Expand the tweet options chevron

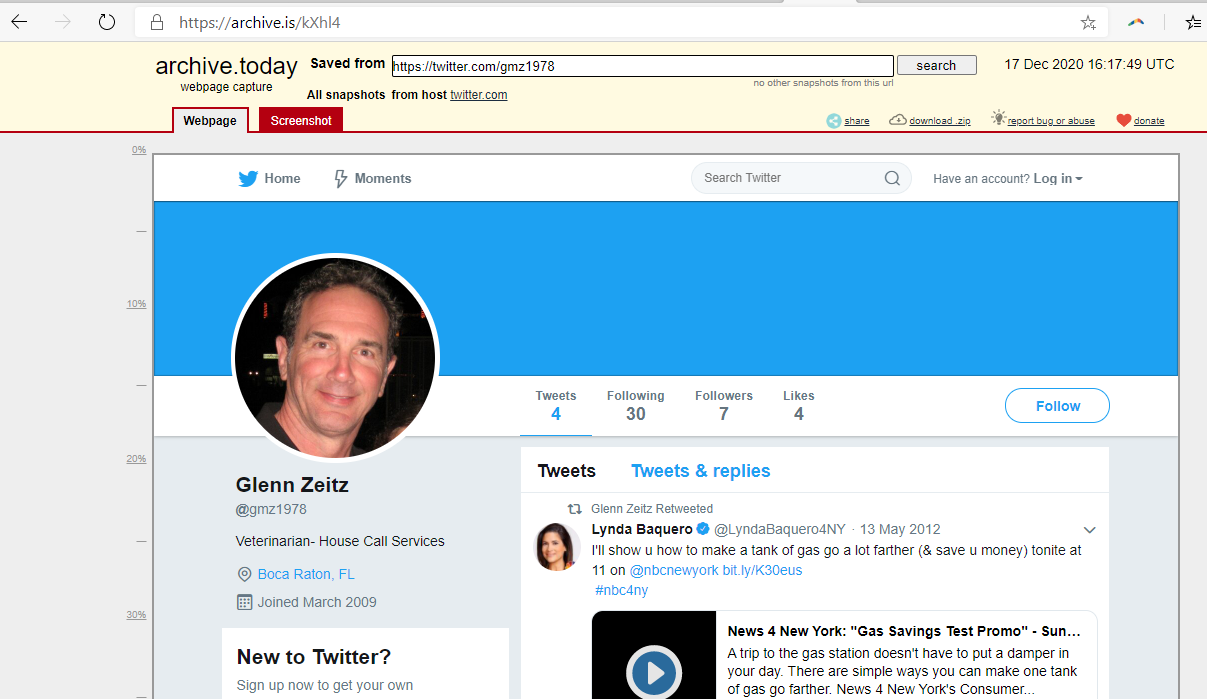(1090, 530)
